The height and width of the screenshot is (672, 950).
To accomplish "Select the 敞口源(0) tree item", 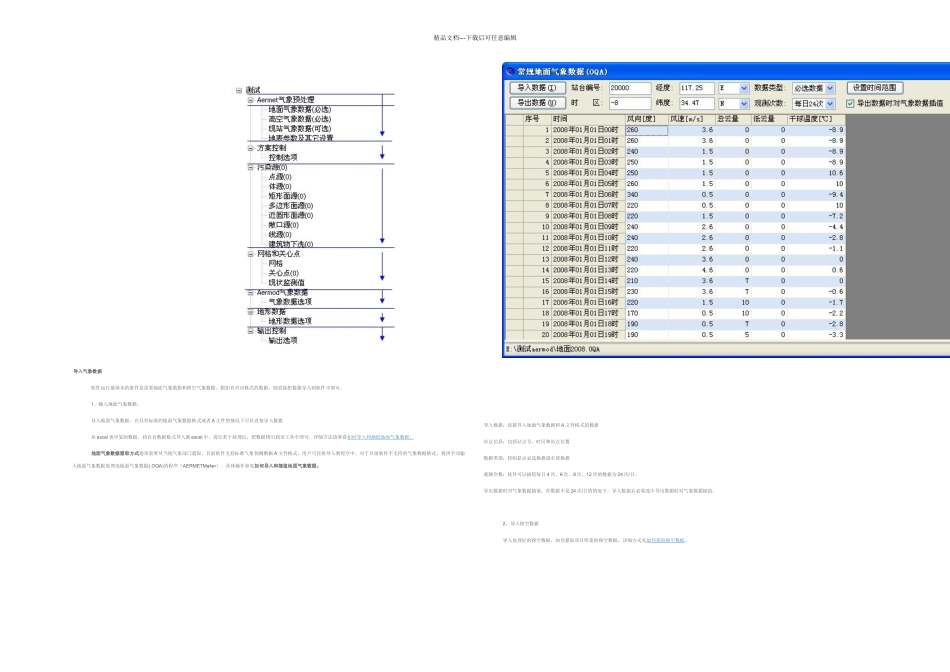I will pyautogui.click(x=284, y=225).
